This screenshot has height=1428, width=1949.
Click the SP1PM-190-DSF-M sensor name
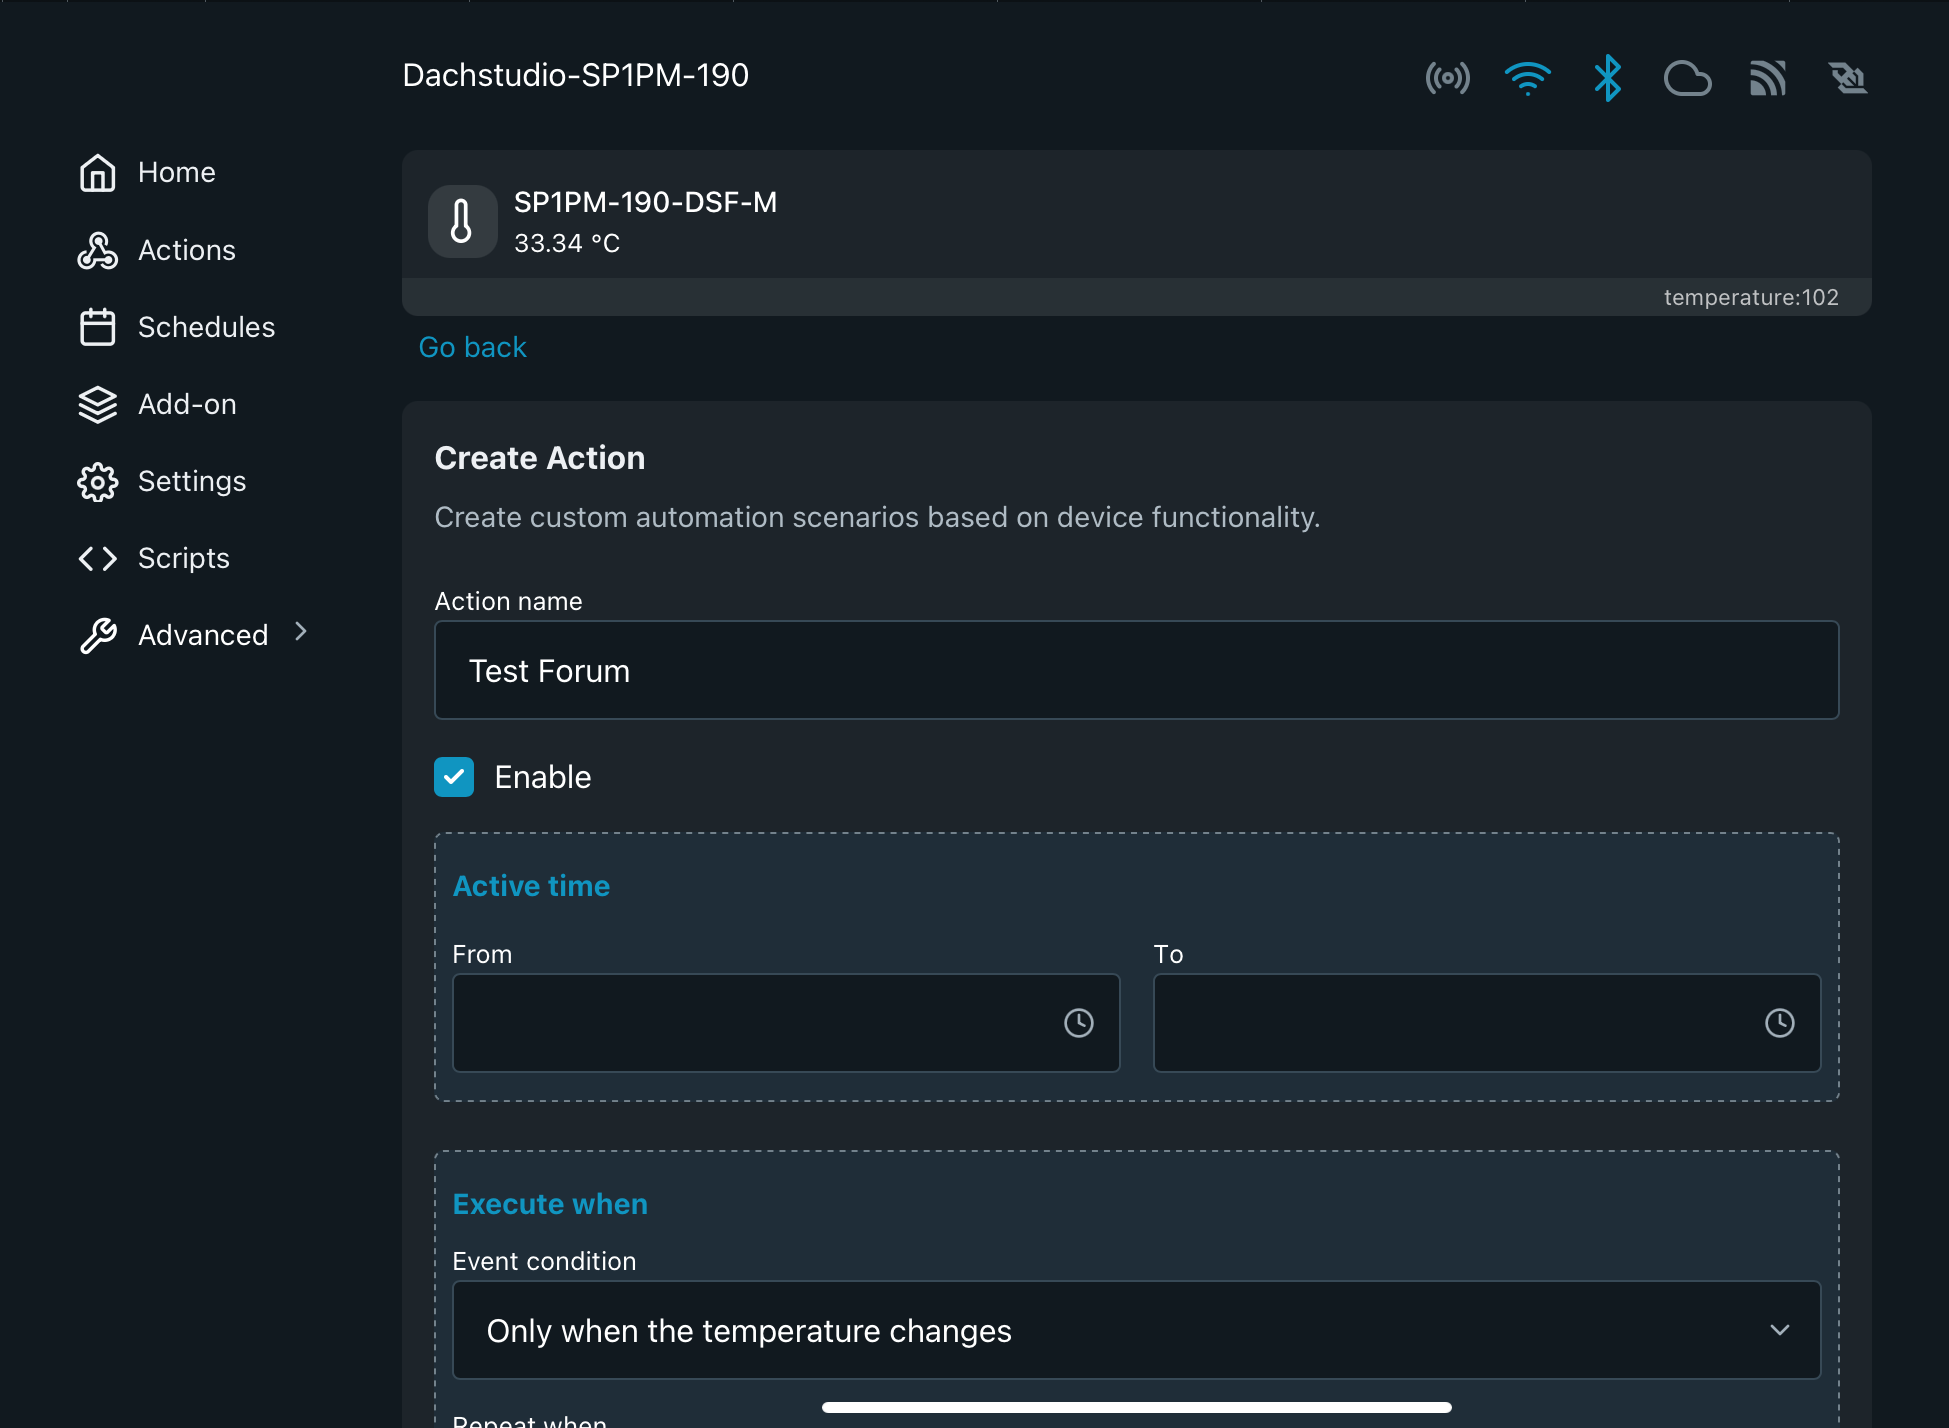tap(645, 202)
